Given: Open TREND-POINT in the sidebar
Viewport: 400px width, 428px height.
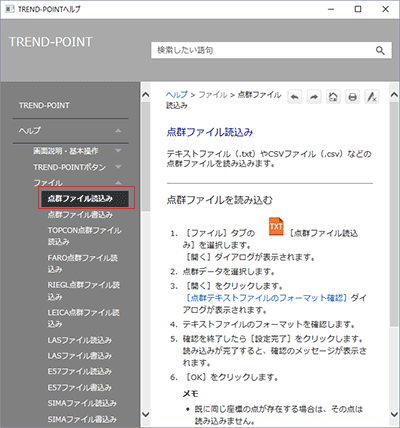Looking at the screenshot, I should click(x=44, y=106).
